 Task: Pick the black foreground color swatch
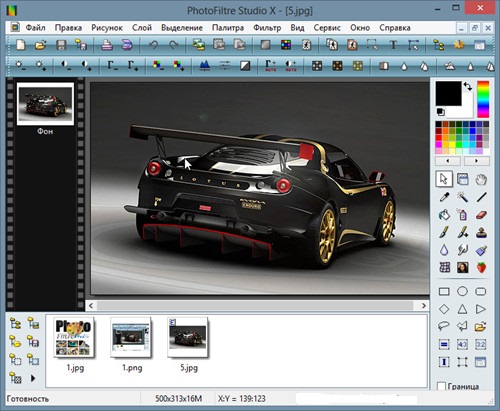coord(449,93)
